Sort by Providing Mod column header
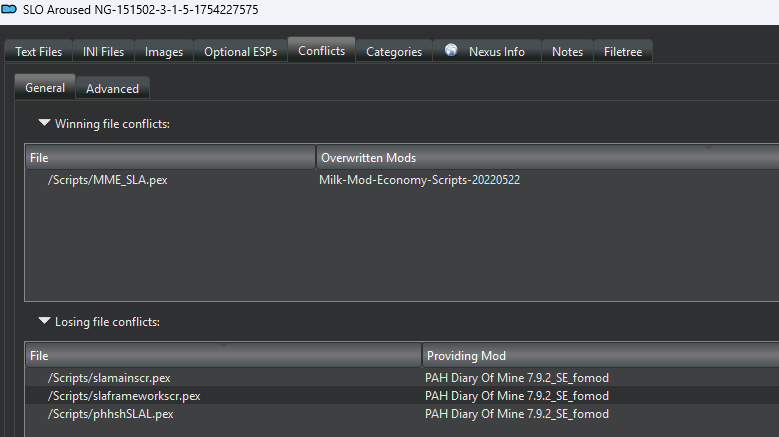The height and width of the screenshot is (437, 779). (601, 356)
